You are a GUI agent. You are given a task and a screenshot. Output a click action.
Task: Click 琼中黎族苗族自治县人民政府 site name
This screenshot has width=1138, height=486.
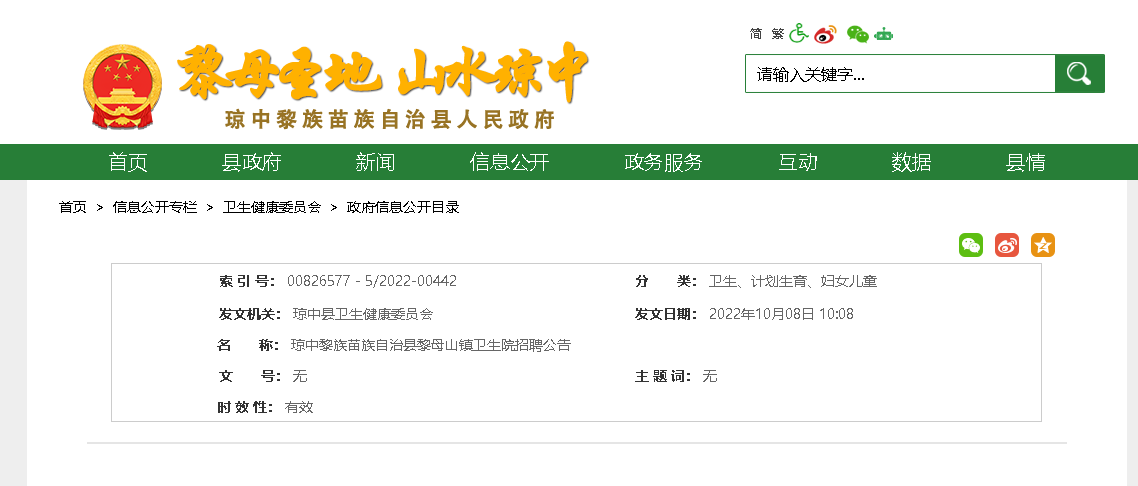pos(390,120)
